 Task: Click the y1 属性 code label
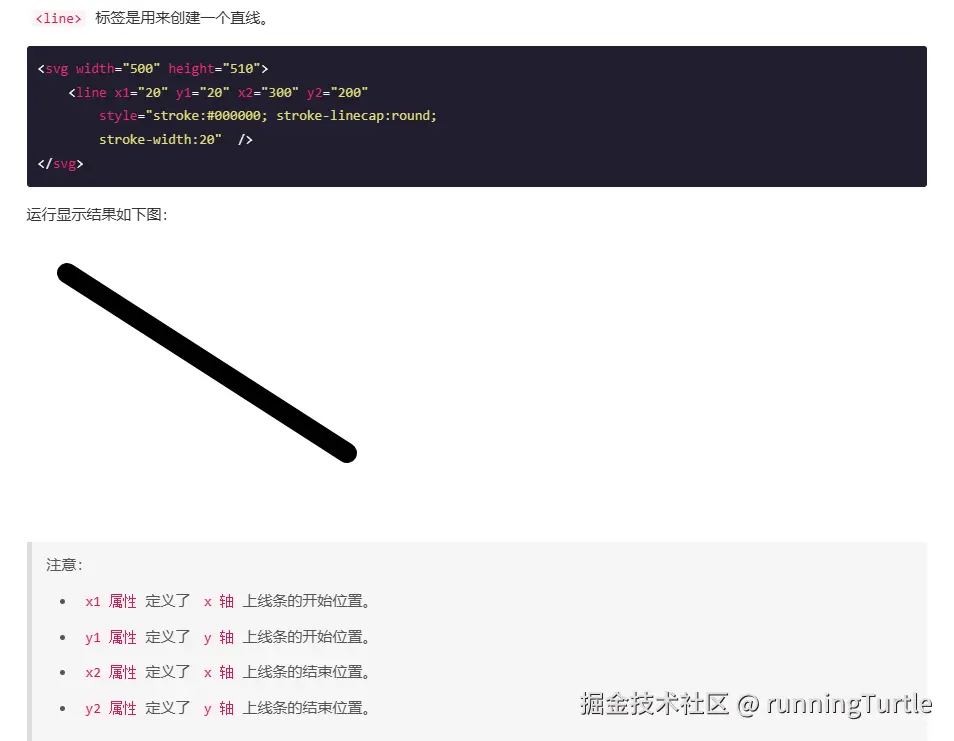coord(111,638)
